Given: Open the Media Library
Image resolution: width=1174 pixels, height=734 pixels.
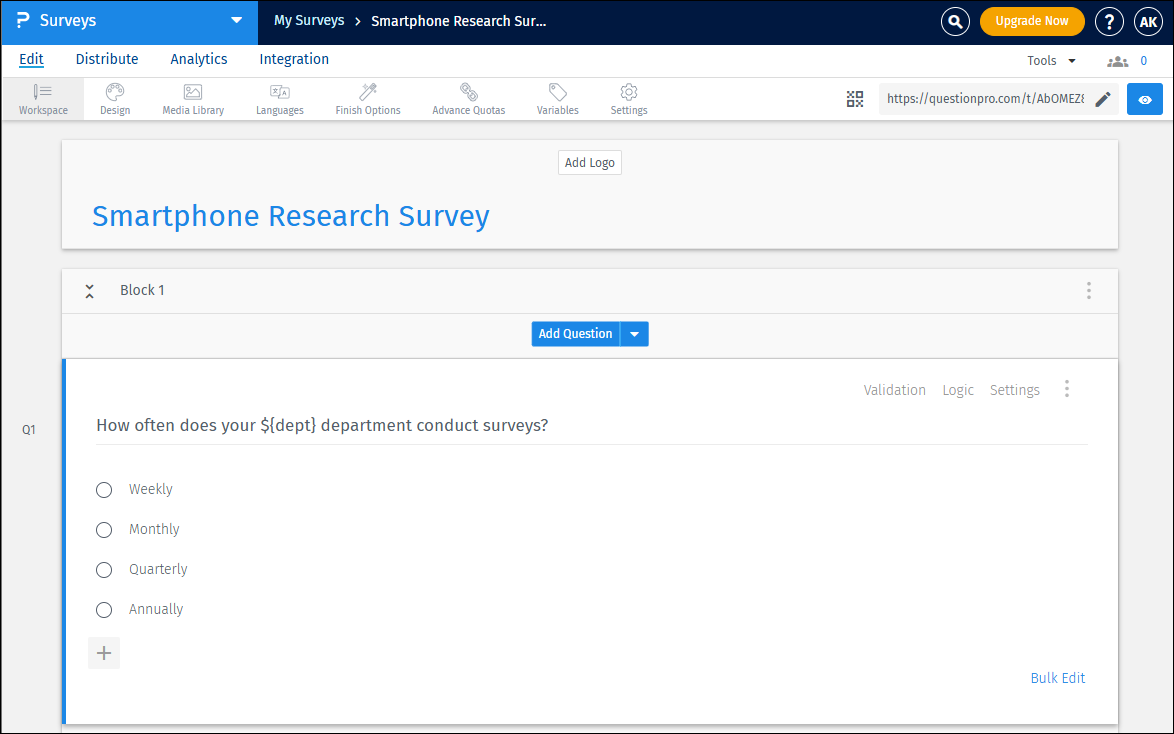Looking at the screenshot, I should [192, 99].
